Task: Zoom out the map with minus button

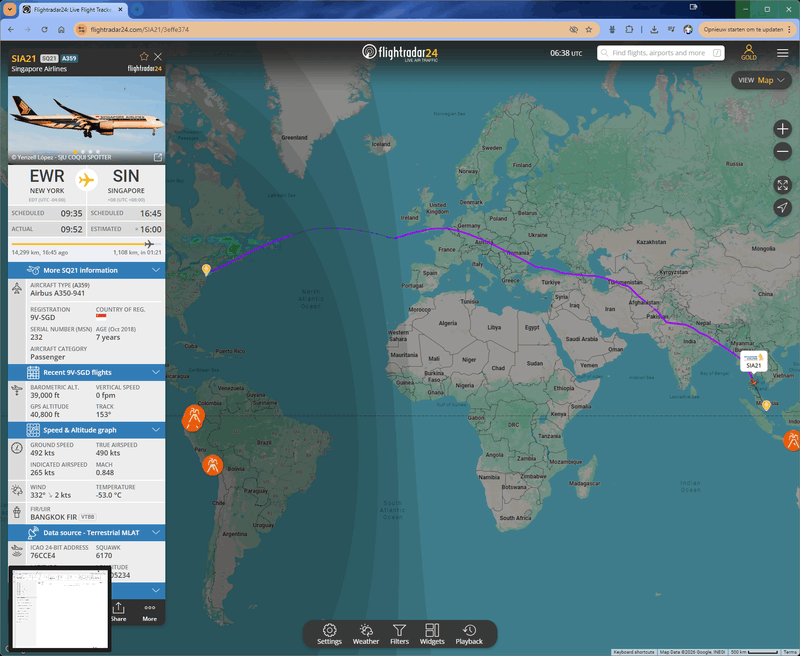Action: [x=782, y=151]
